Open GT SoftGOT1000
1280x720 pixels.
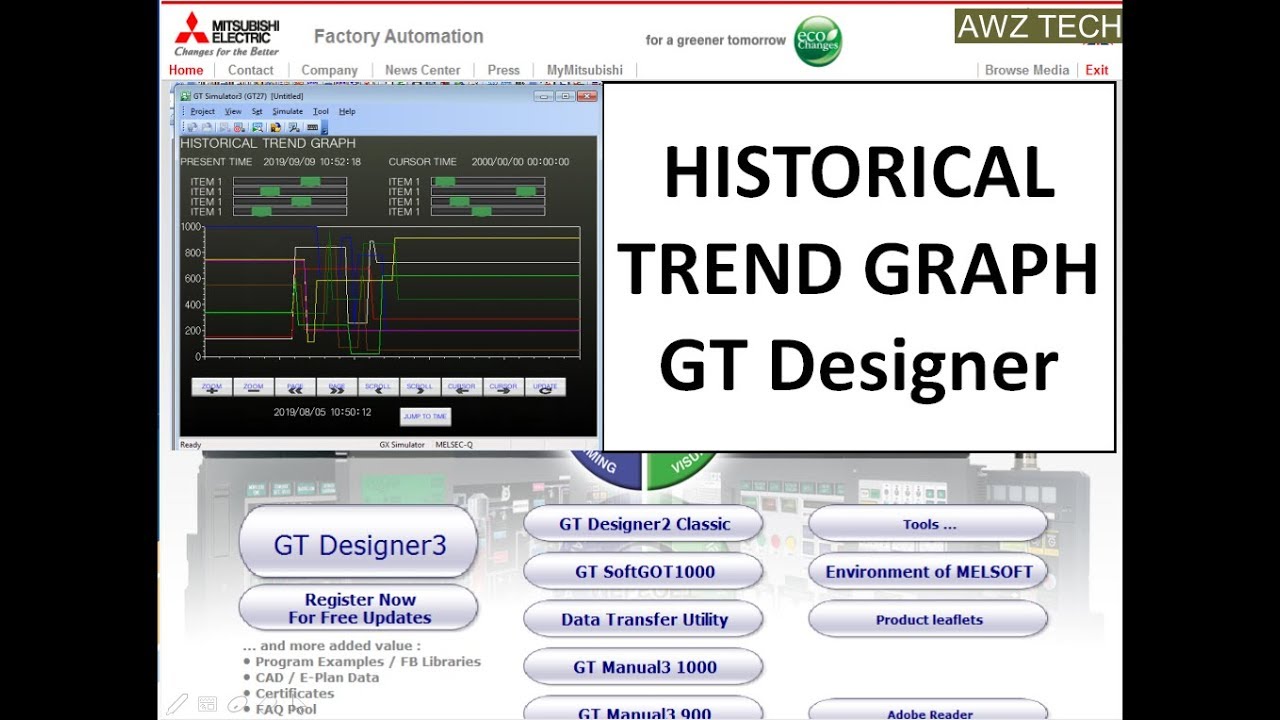pos(644,572)
